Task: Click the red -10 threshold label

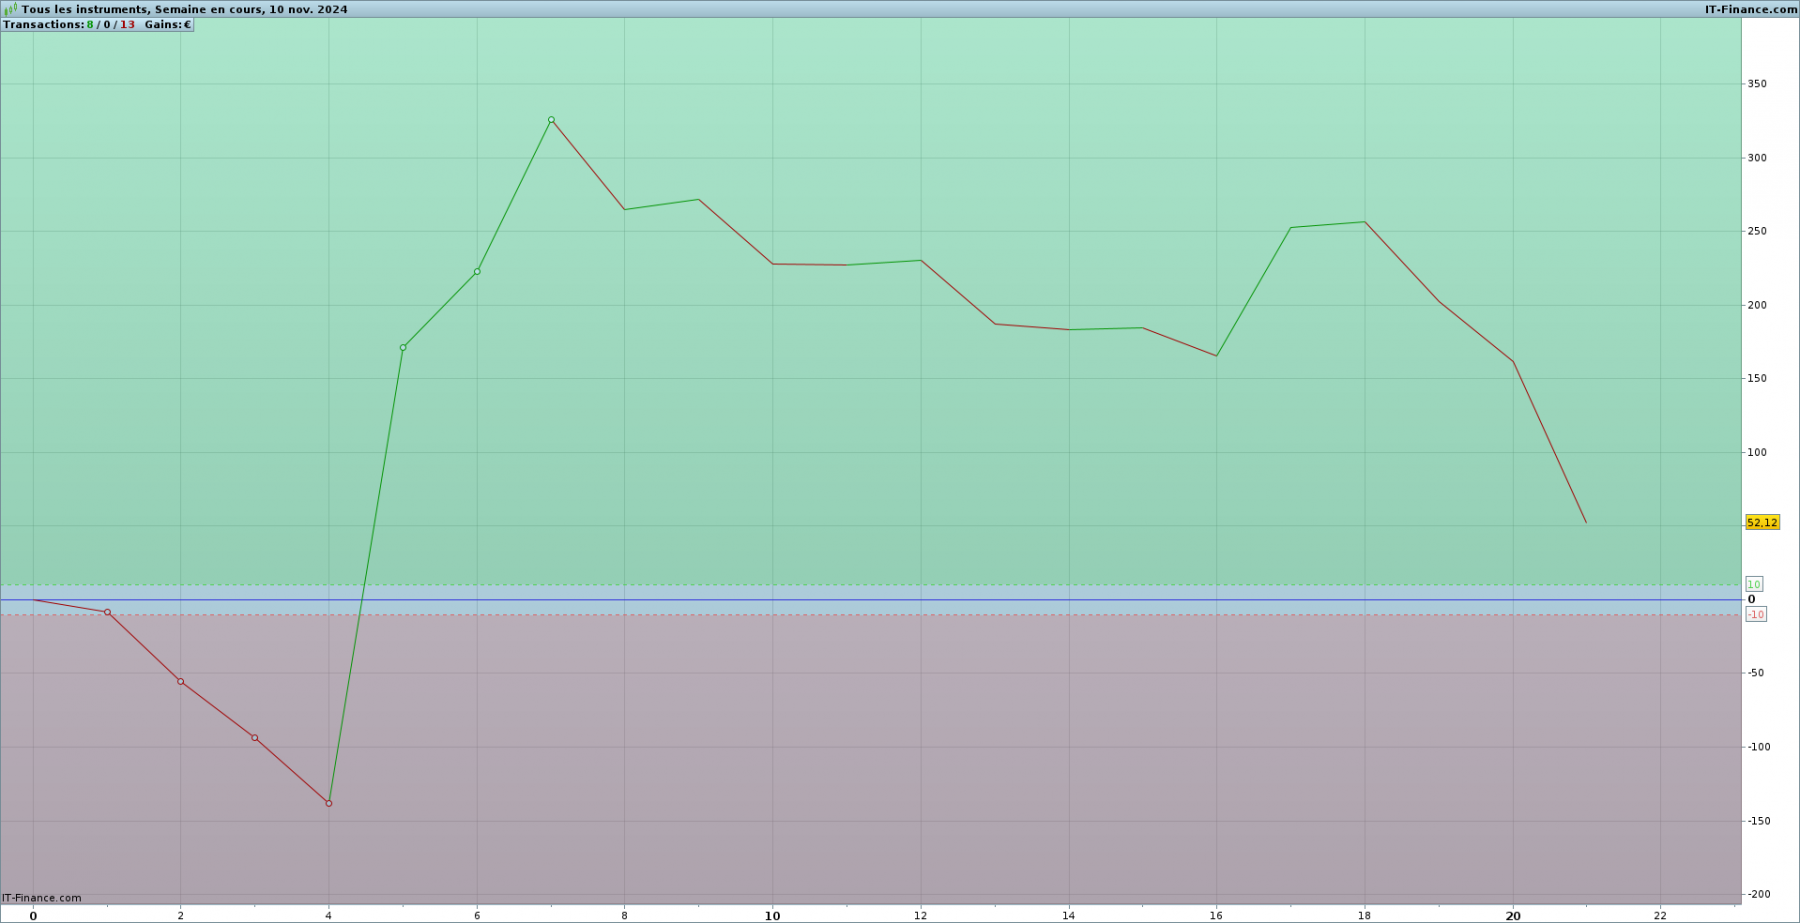Action: (1756, 615)
